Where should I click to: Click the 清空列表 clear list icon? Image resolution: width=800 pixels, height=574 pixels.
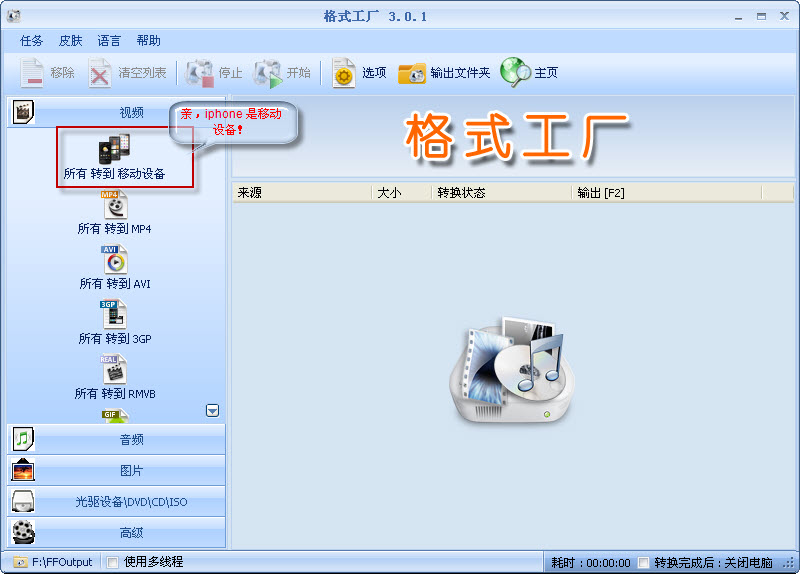coord(99,73)
